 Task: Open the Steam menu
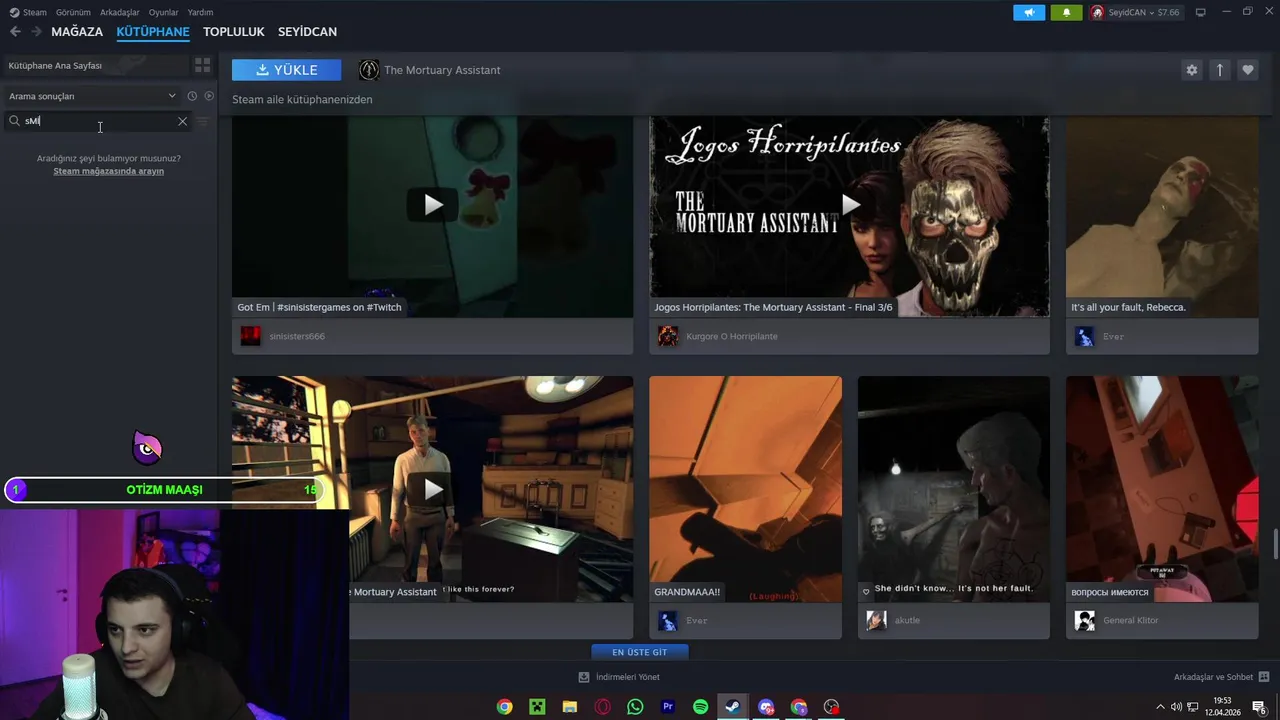[29, 12]
